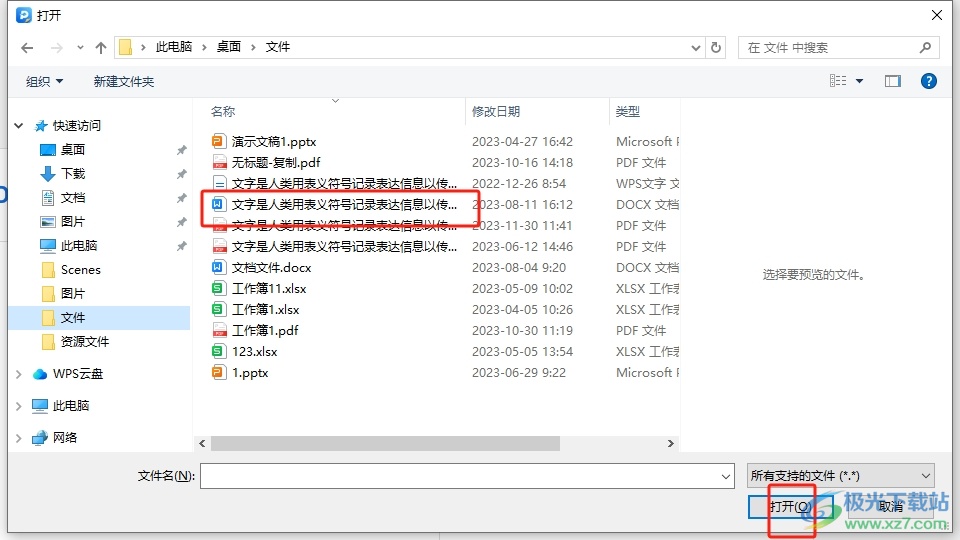Screen dimensions: 960x540
Task: Change view using the view mode icon
Action: 838,81
